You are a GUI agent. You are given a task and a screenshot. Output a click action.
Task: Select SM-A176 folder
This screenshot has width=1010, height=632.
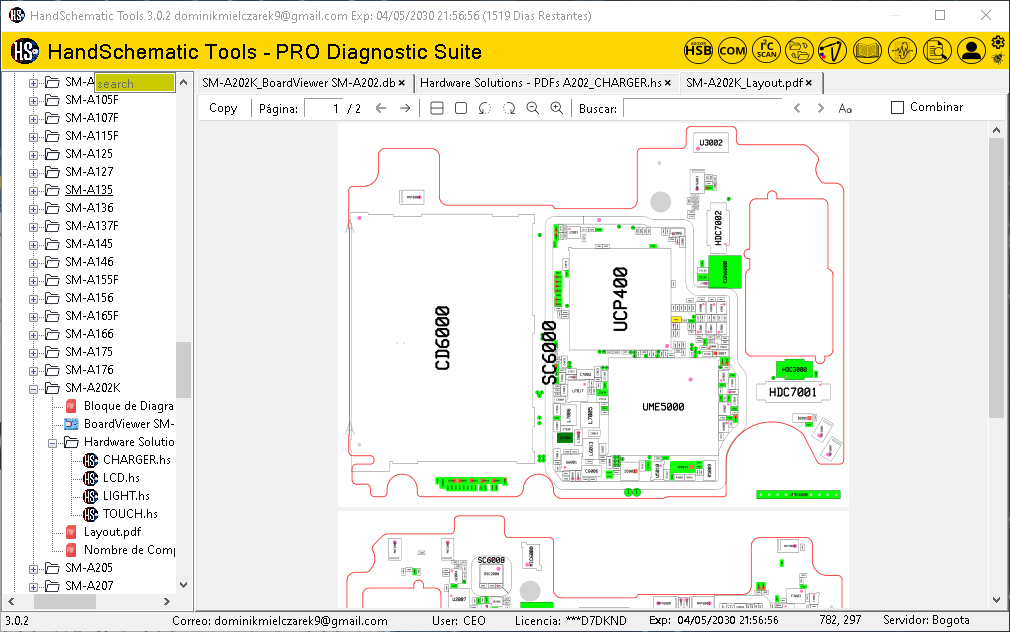(89, 370)
